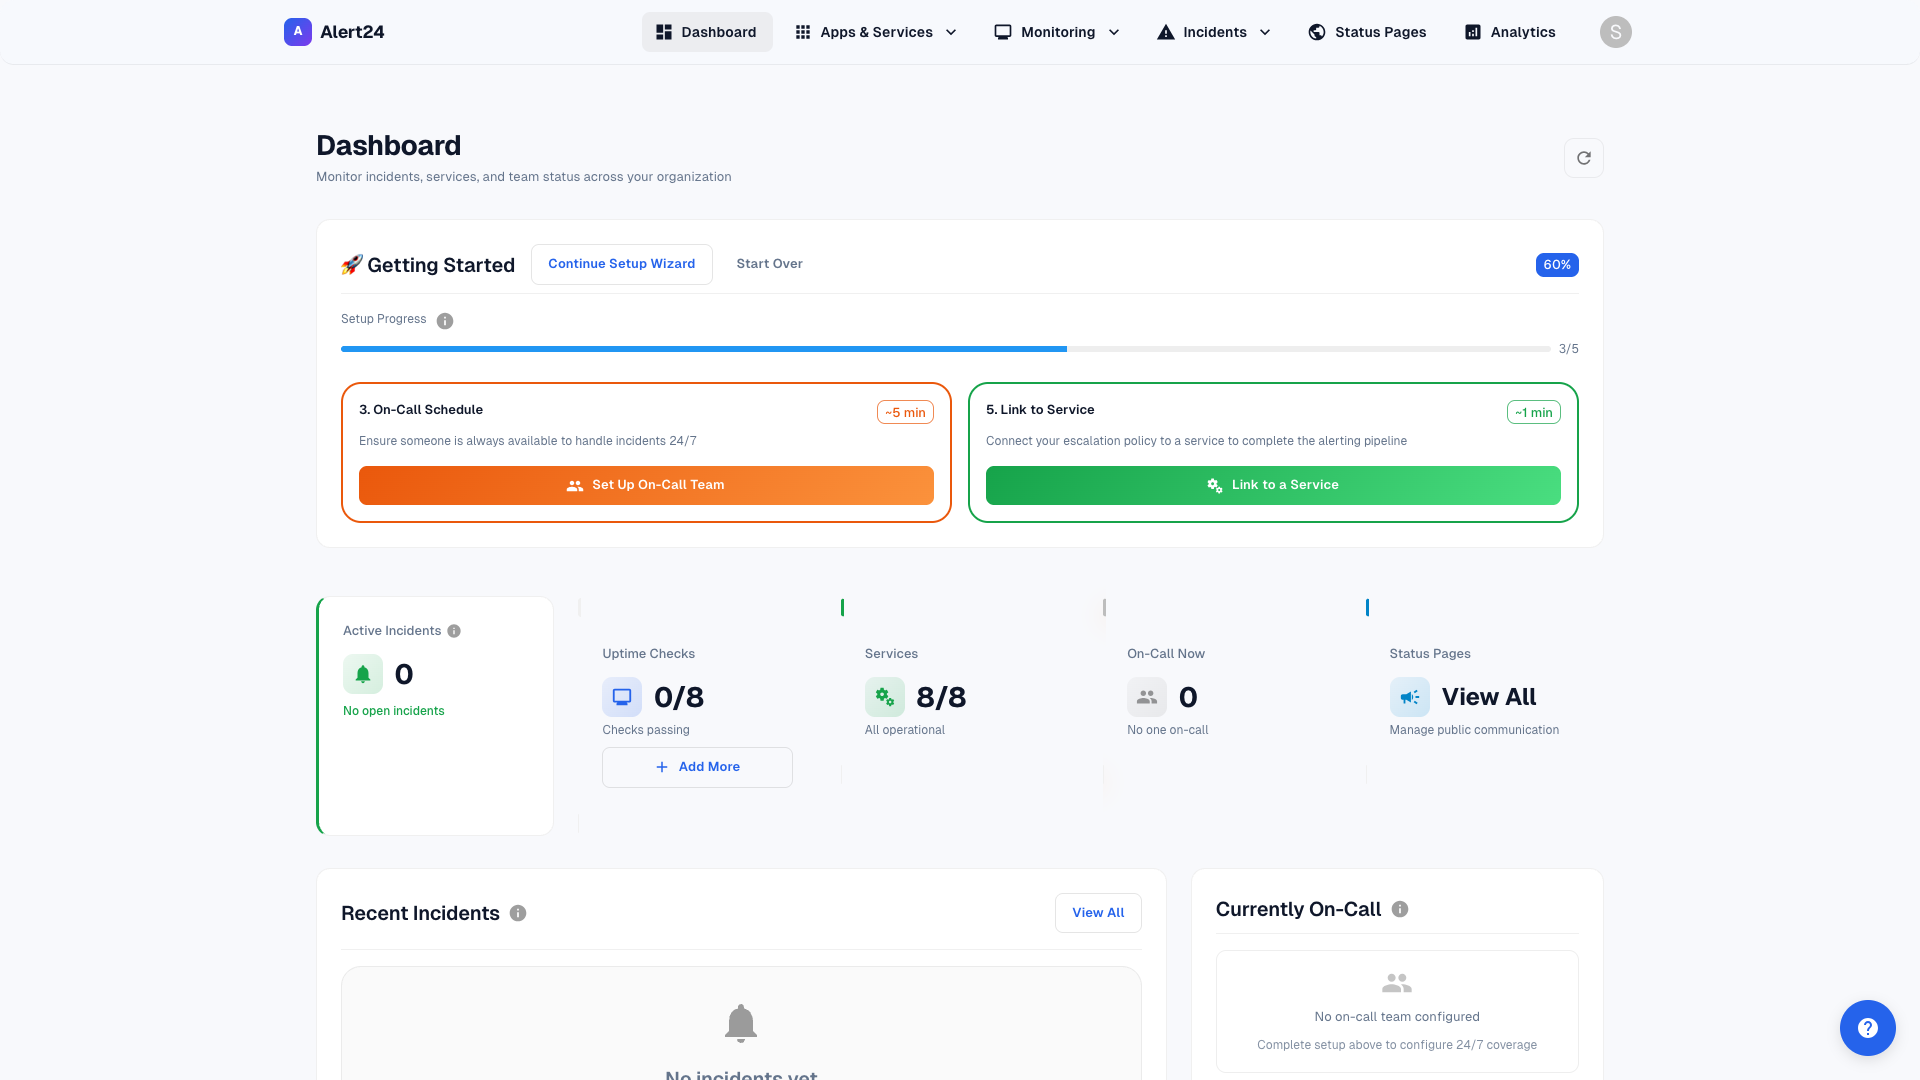1920x1080 pixels.
Task: Click the Uptime Checks monitor icon
Action: pyautogui.click(x=622, y=697)
